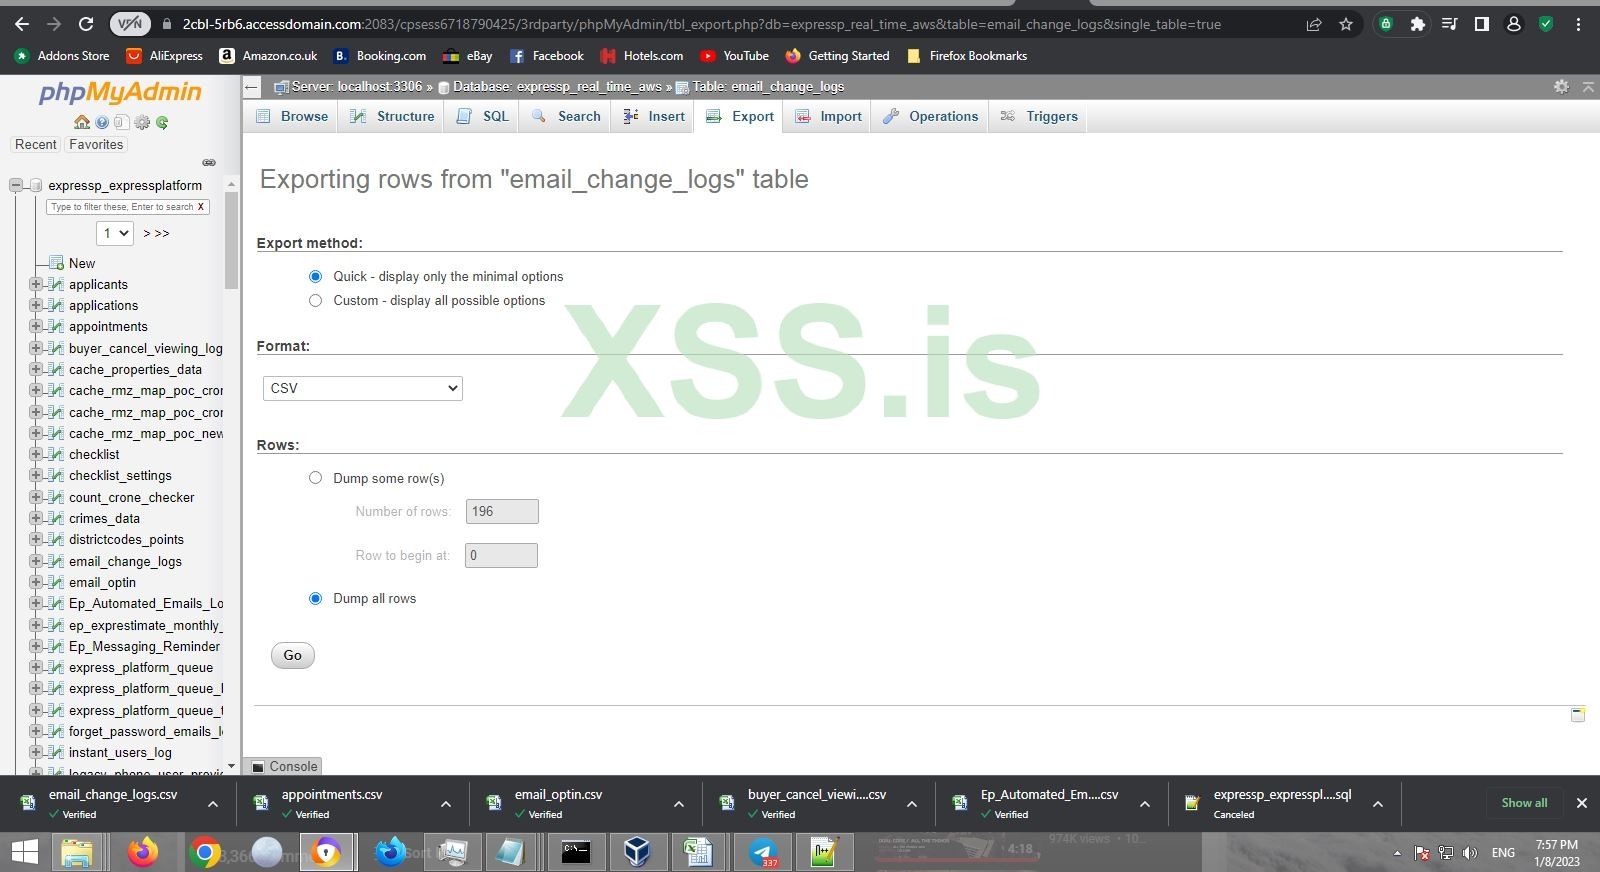The width and height of the screenshot is (1600, 872).
Task: Open Chrome from the taskbar
Action: pos(204,852)
